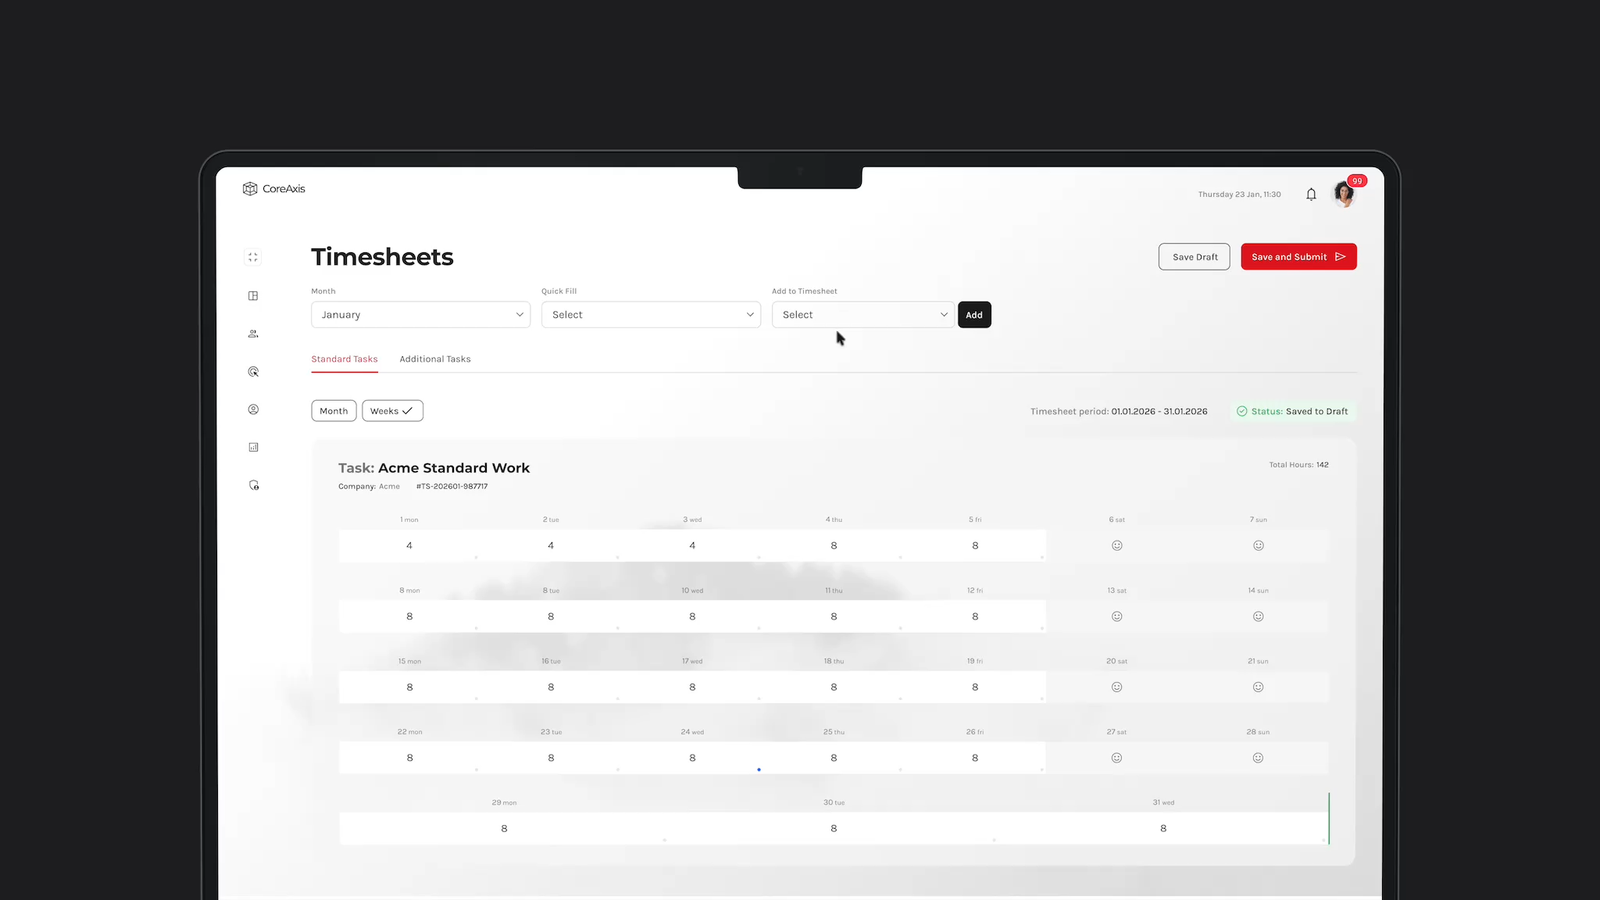The height and width of the screenshot is (900, 1600).
Task: Open the team members icon in the sidebar
Action: point(252,333)
